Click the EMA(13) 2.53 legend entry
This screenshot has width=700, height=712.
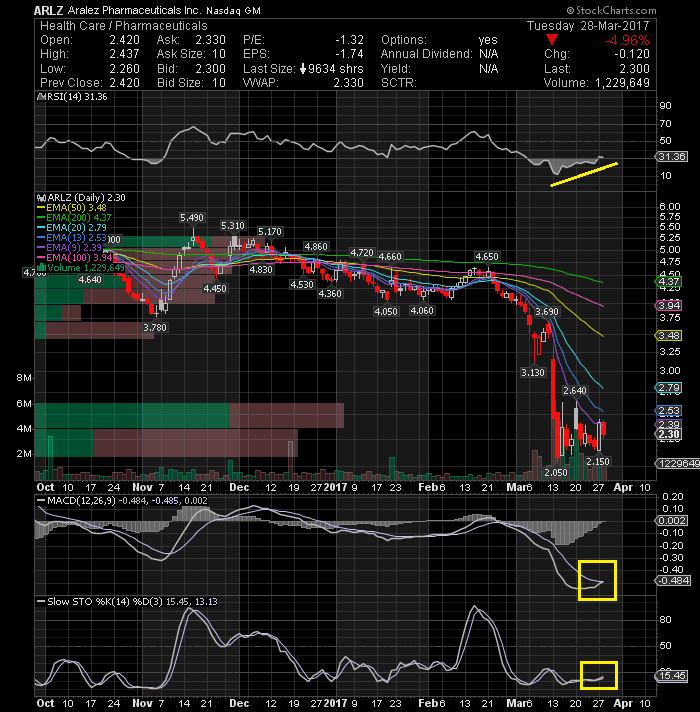(x=72, y=237)
